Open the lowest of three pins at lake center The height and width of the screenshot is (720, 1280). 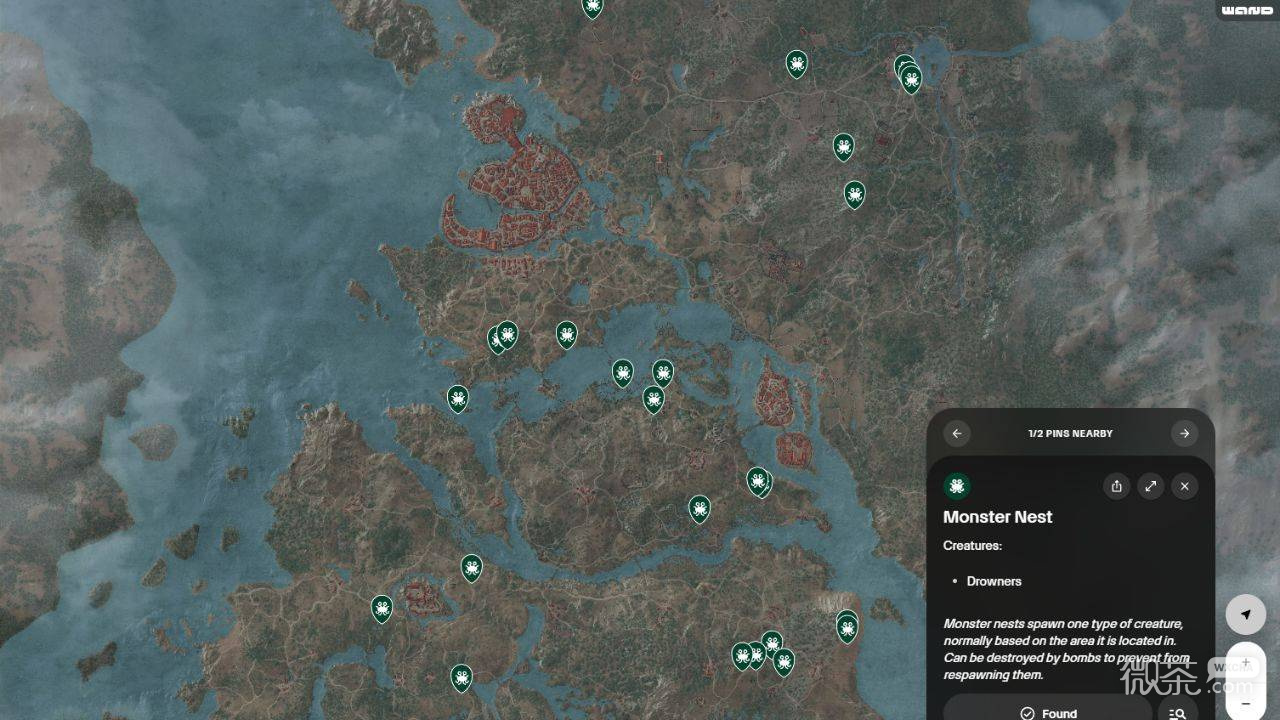[653, 399]
